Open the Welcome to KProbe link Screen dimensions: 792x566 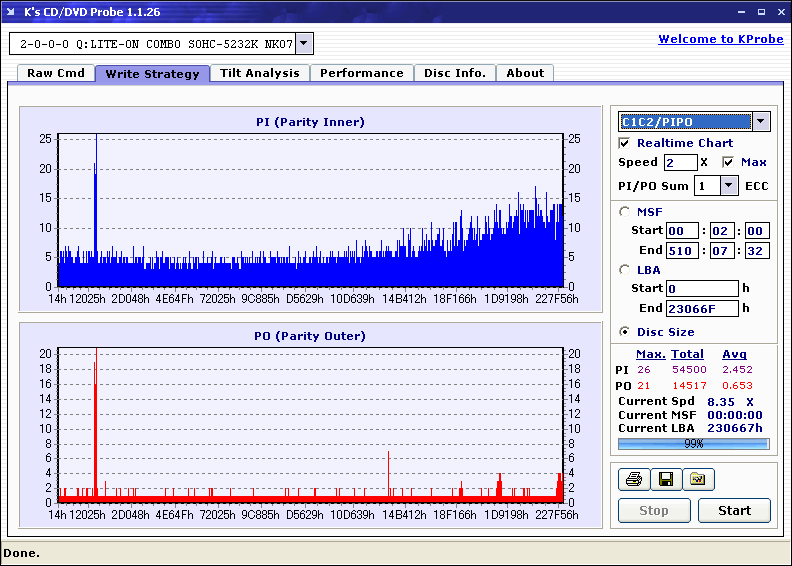tap(721, 39)
